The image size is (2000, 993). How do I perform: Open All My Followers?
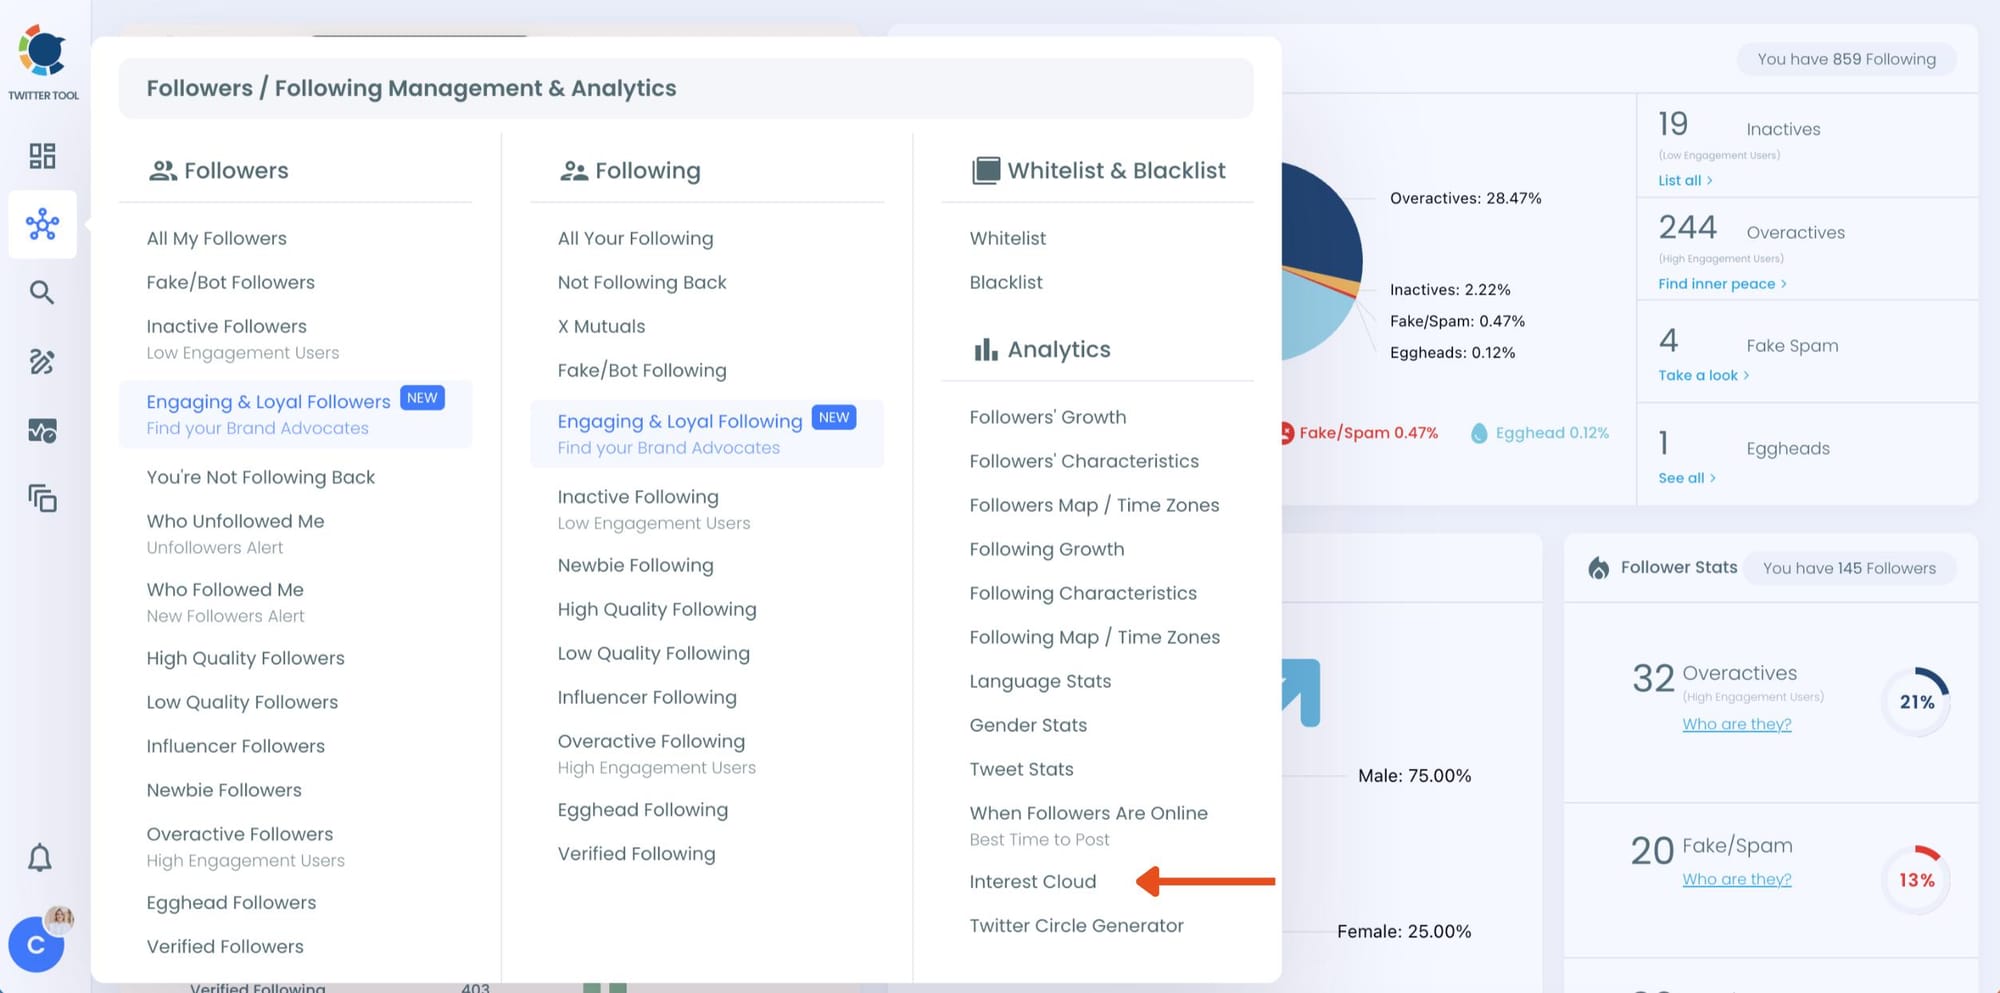click(x=217, y=238)
